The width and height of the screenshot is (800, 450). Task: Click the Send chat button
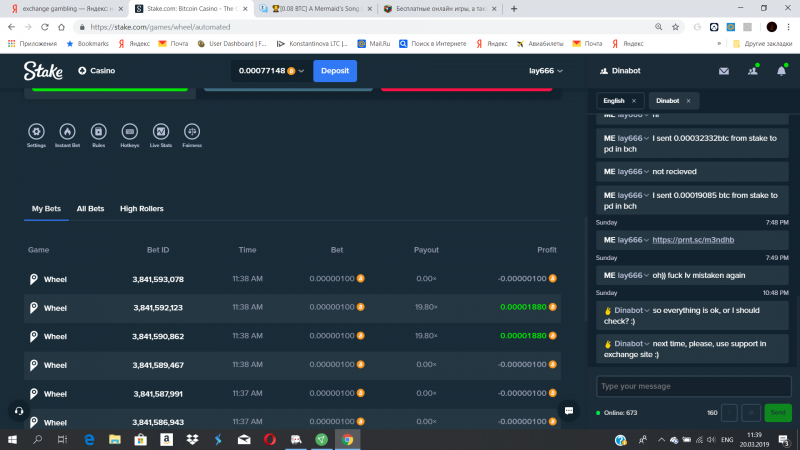click(778, 413)
